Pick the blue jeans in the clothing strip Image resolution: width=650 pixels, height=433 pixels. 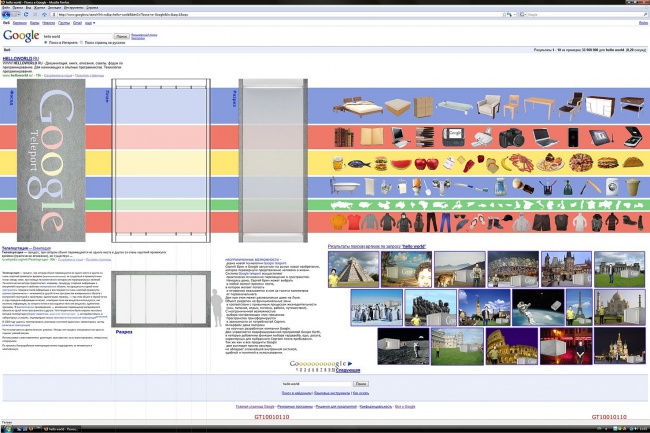pos(445,223)
